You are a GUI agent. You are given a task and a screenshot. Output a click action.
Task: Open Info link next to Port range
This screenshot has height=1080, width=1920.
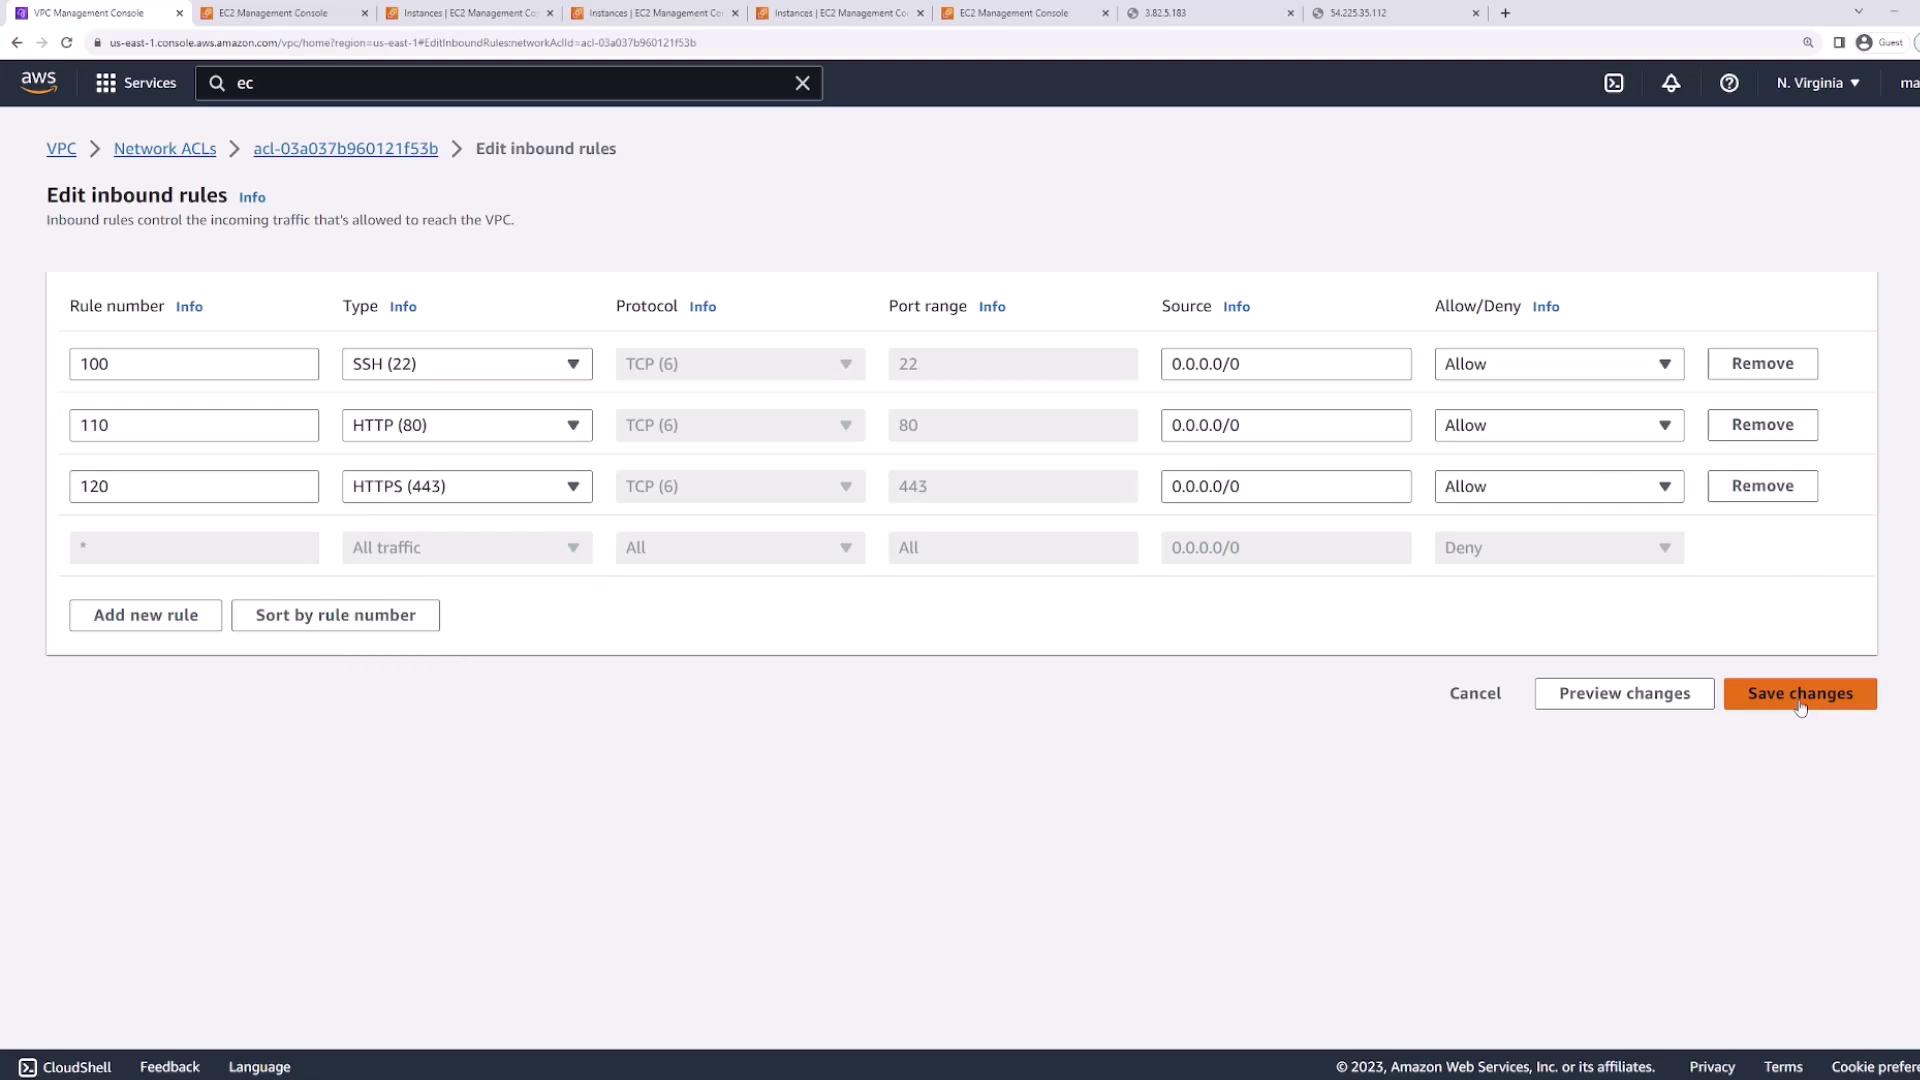click(991, 307)
